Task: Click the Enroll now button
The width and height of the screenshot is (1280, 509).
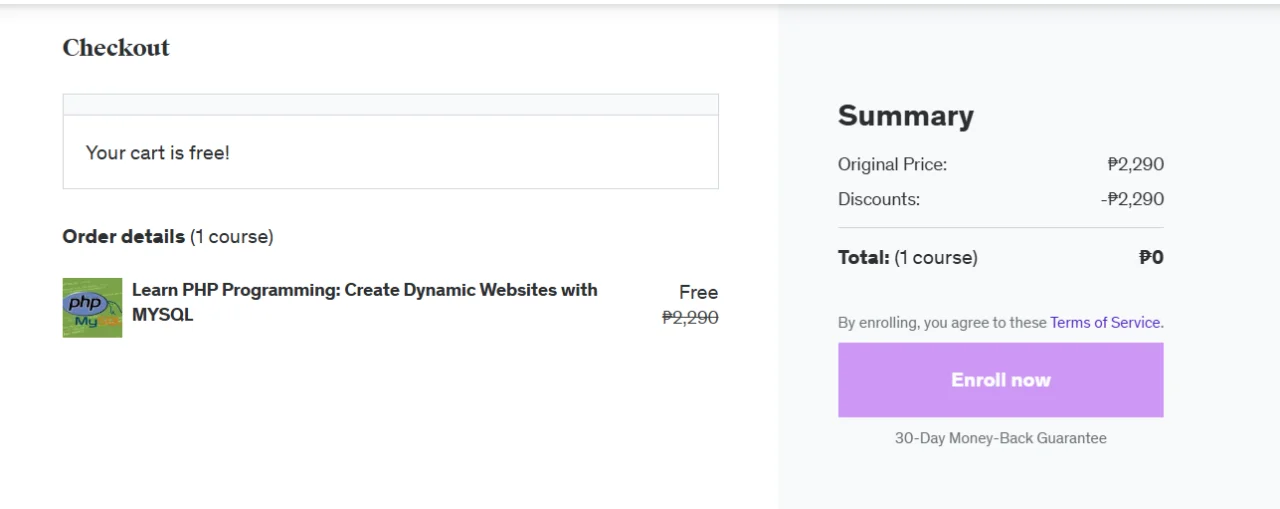Action: 1000,380
